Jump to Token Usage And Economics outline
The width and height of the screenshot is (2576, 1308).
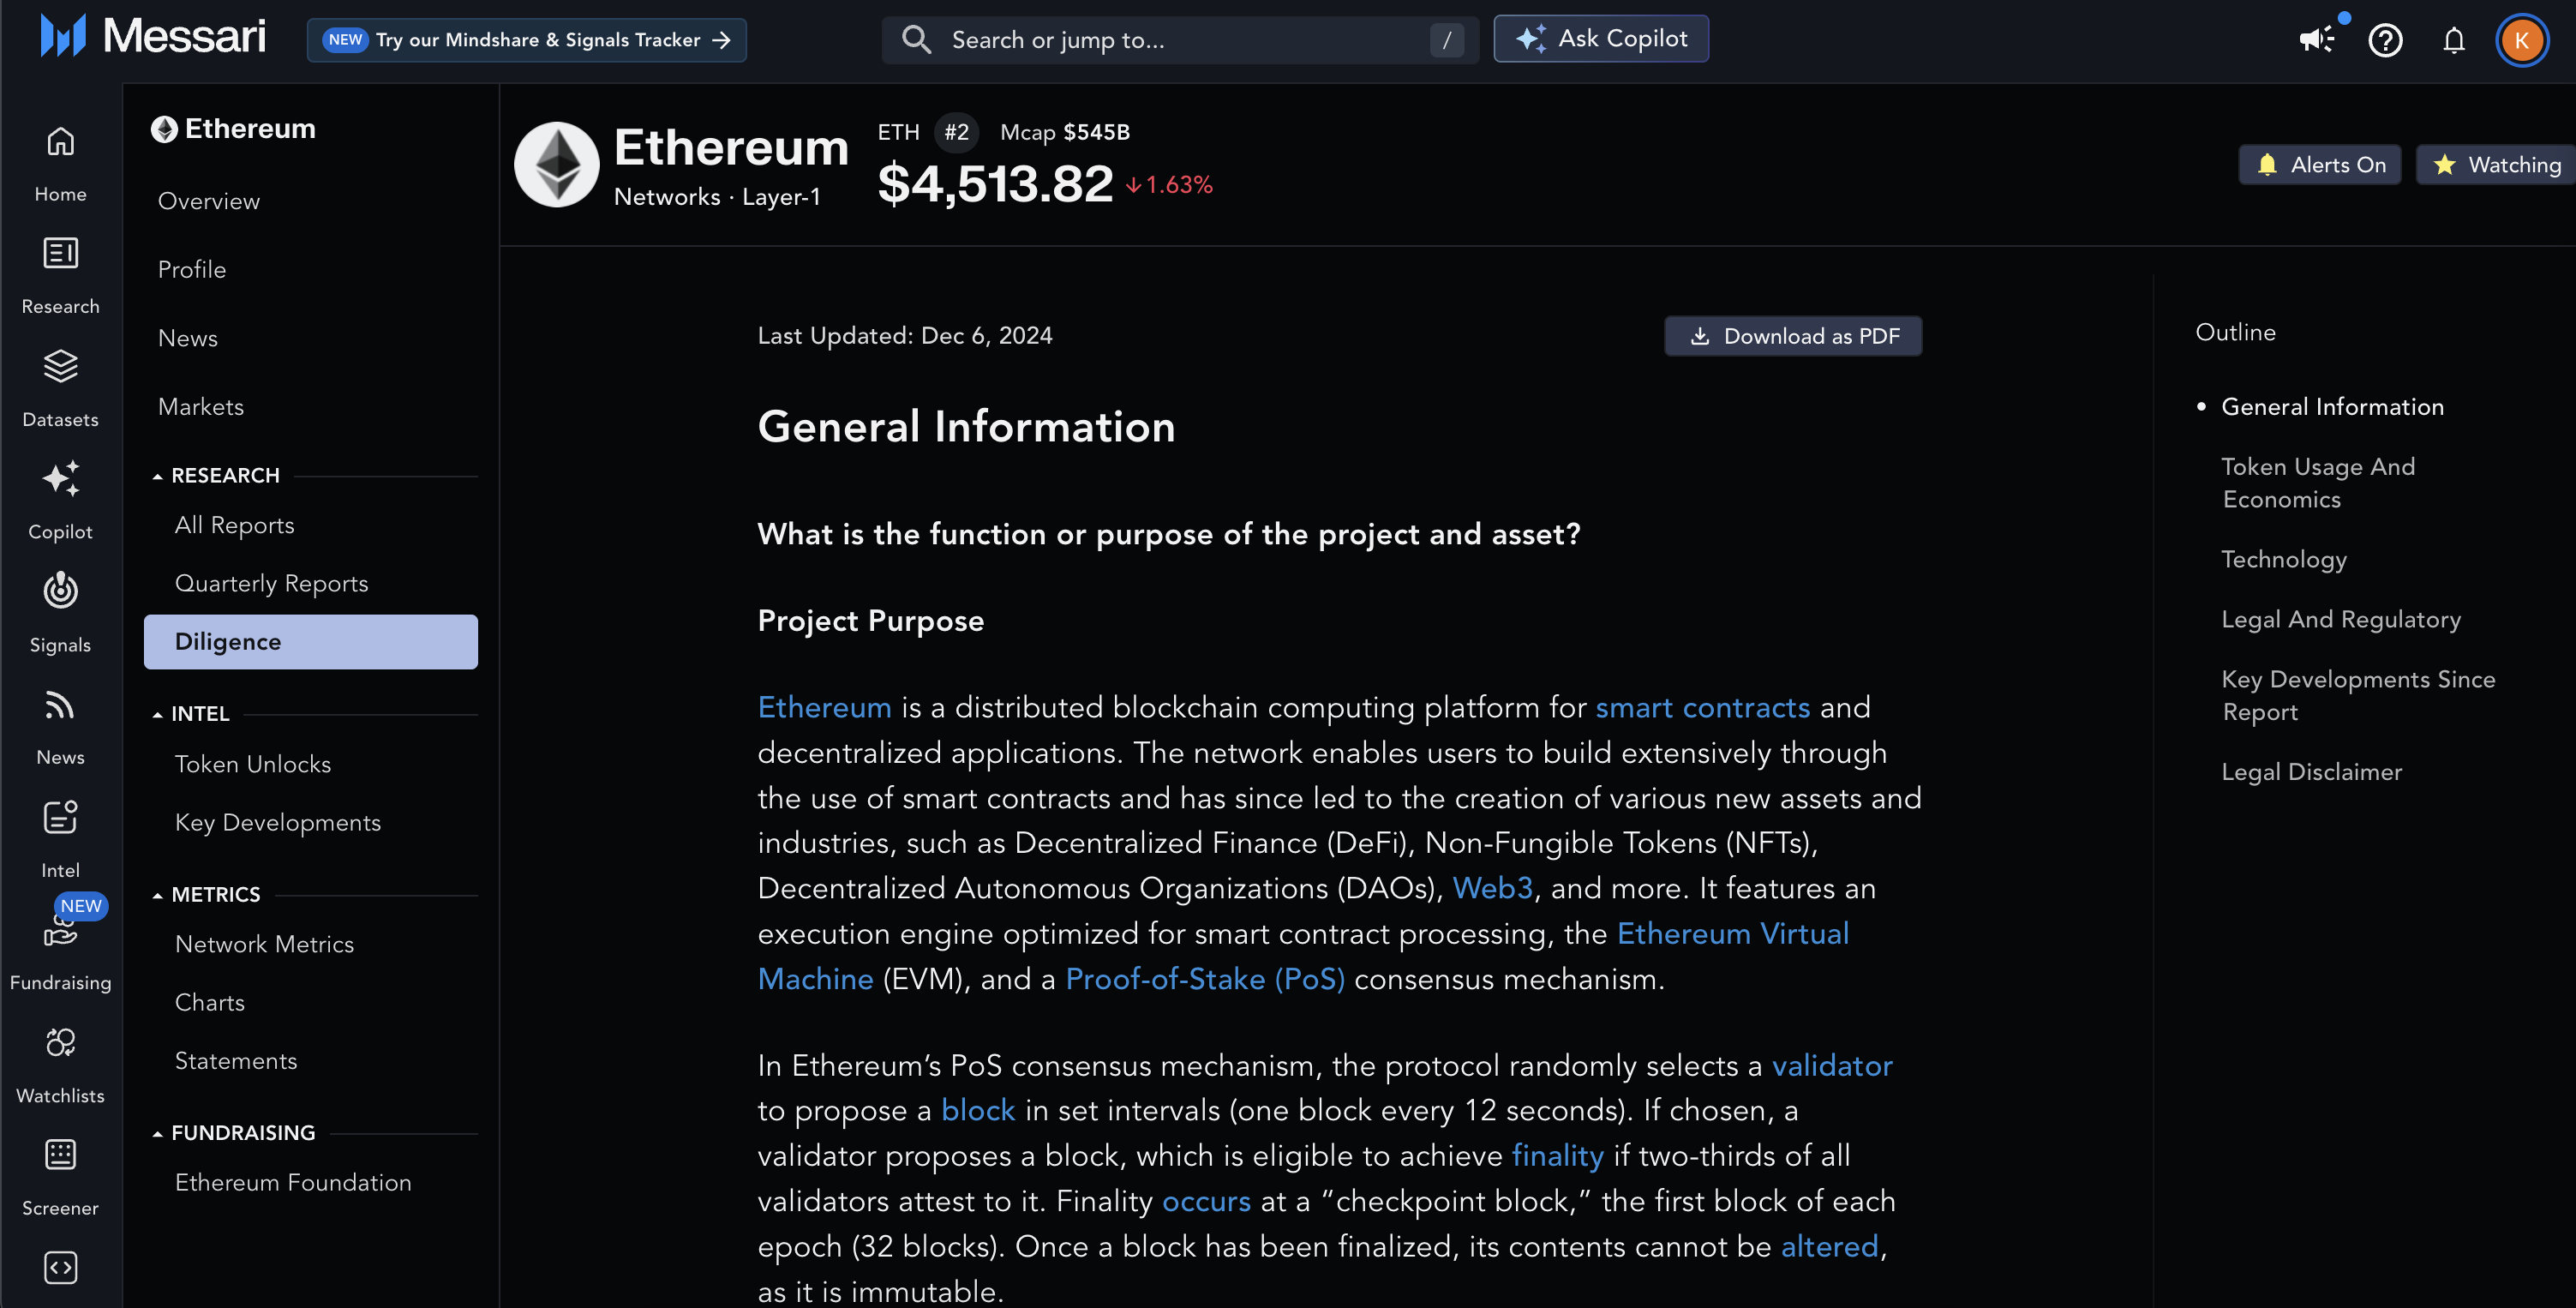[2318, 483]
